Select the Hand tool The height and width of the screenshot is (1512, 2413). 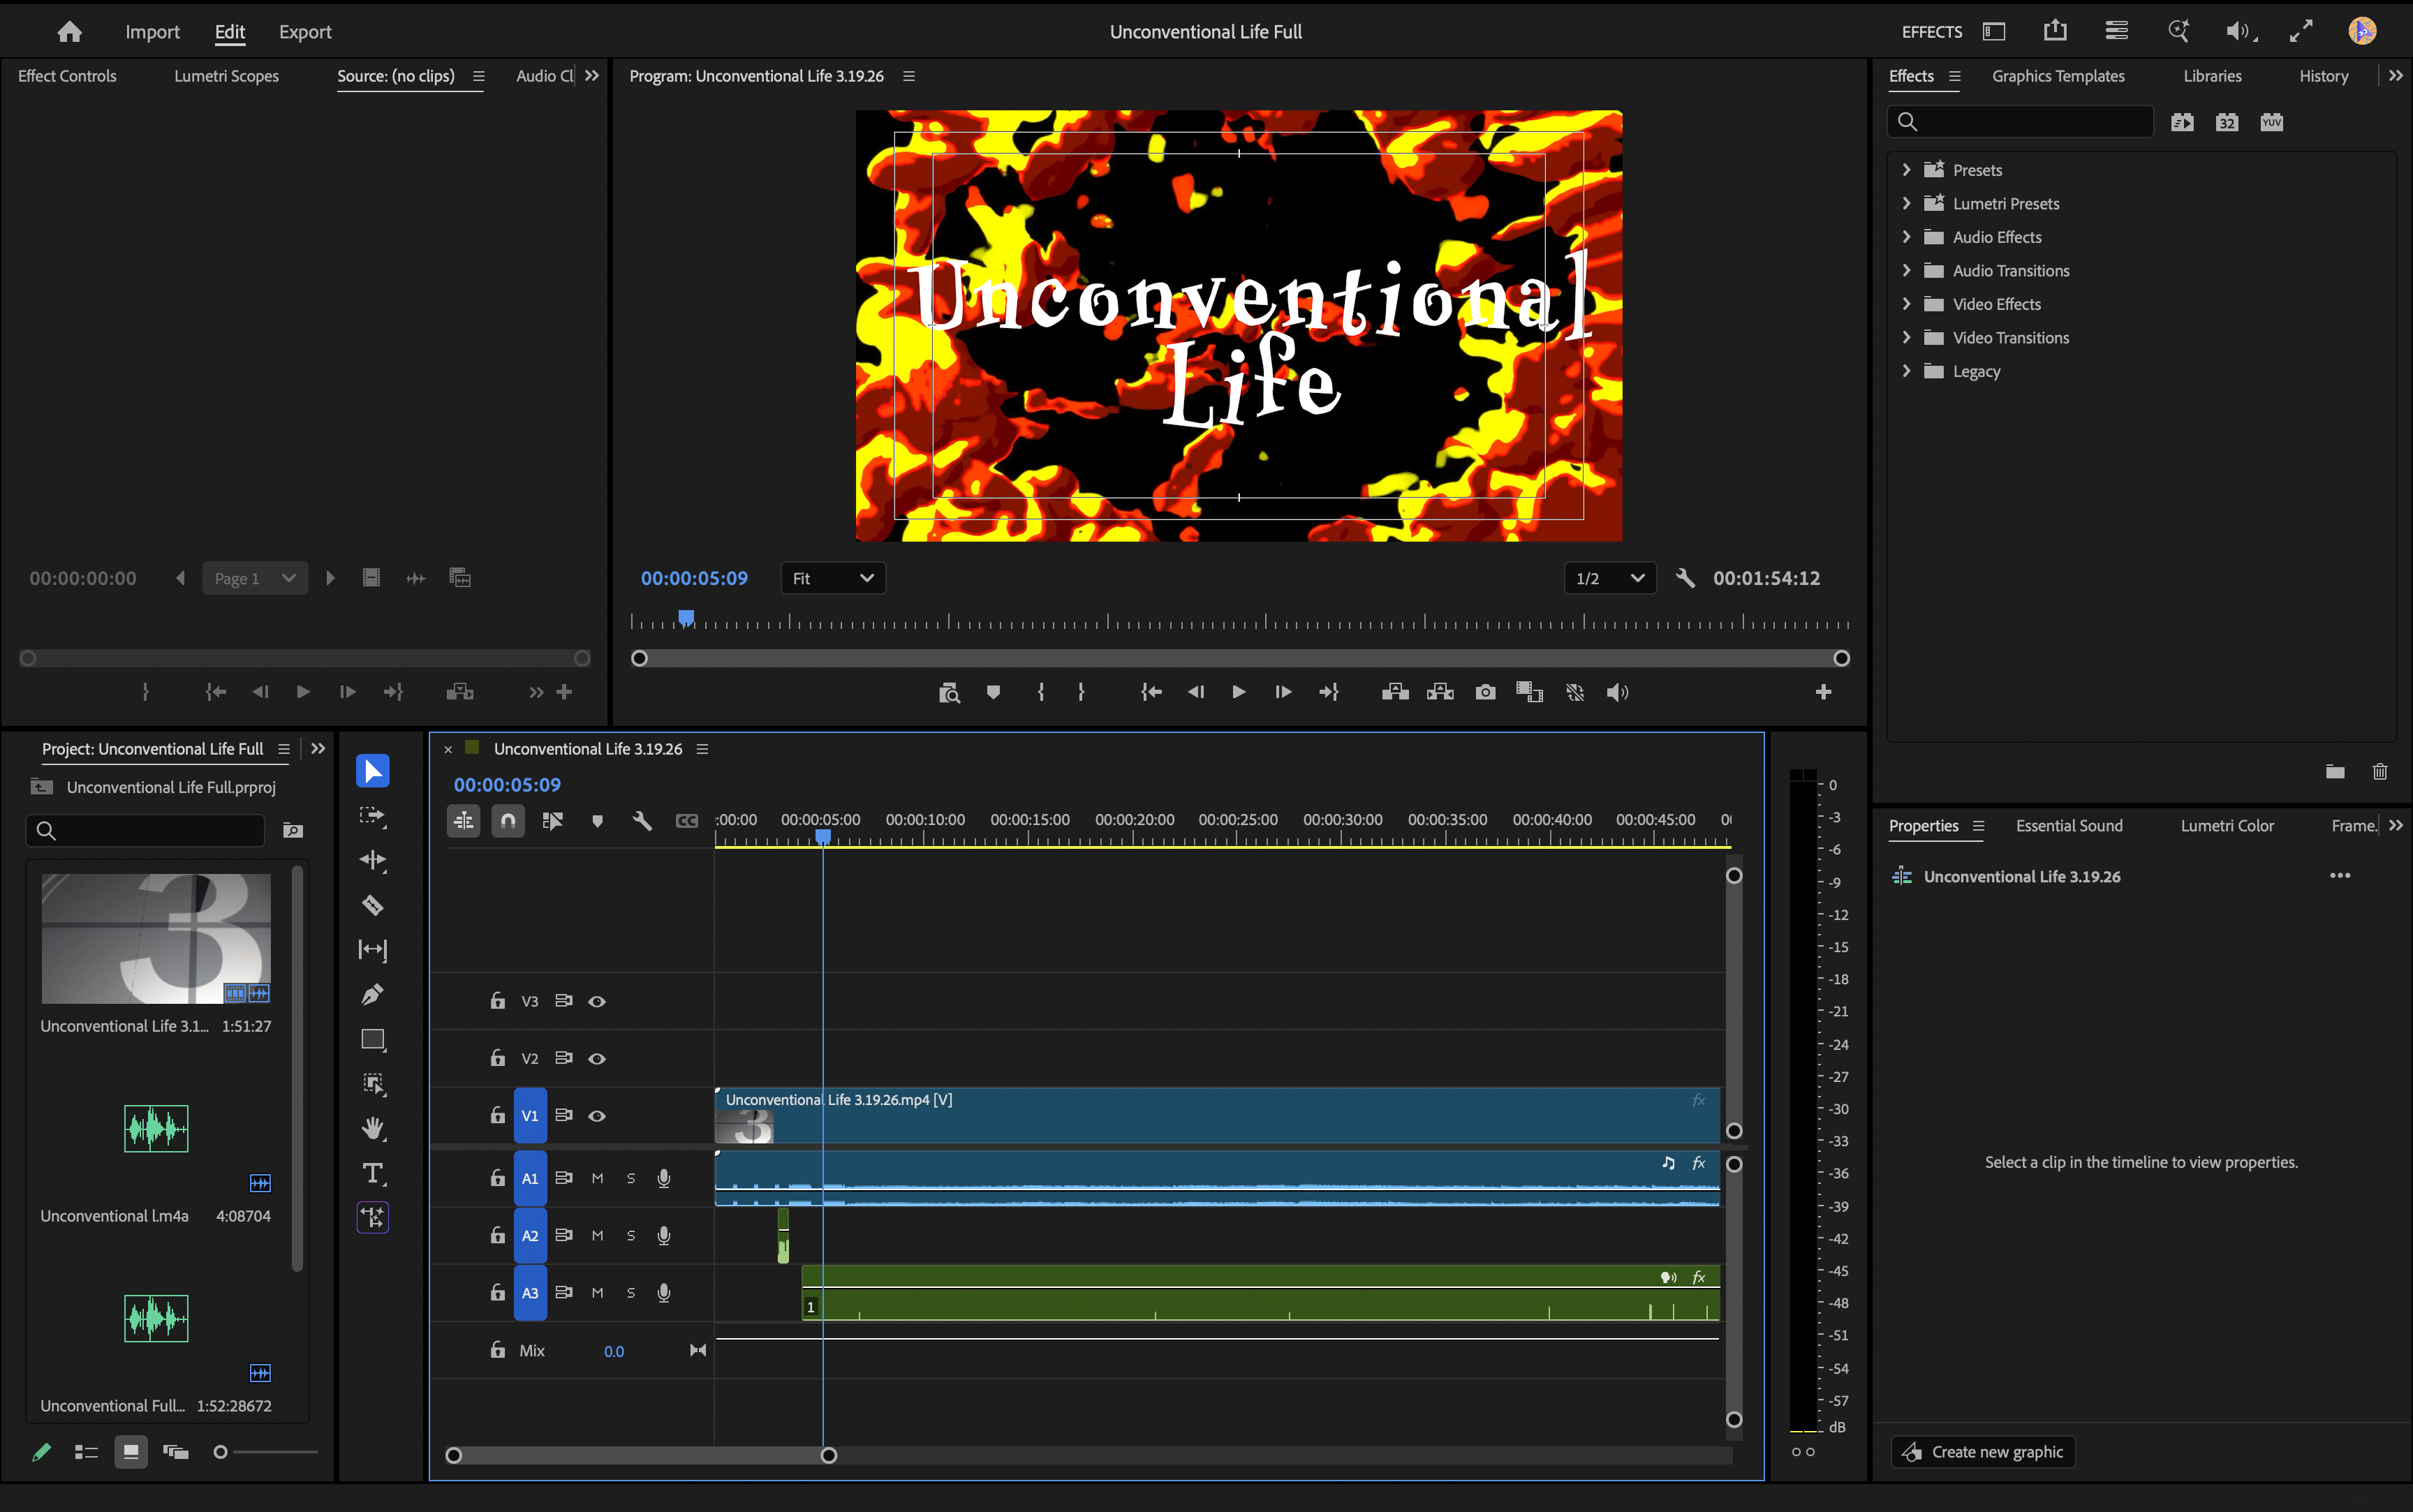point(372,1128)
